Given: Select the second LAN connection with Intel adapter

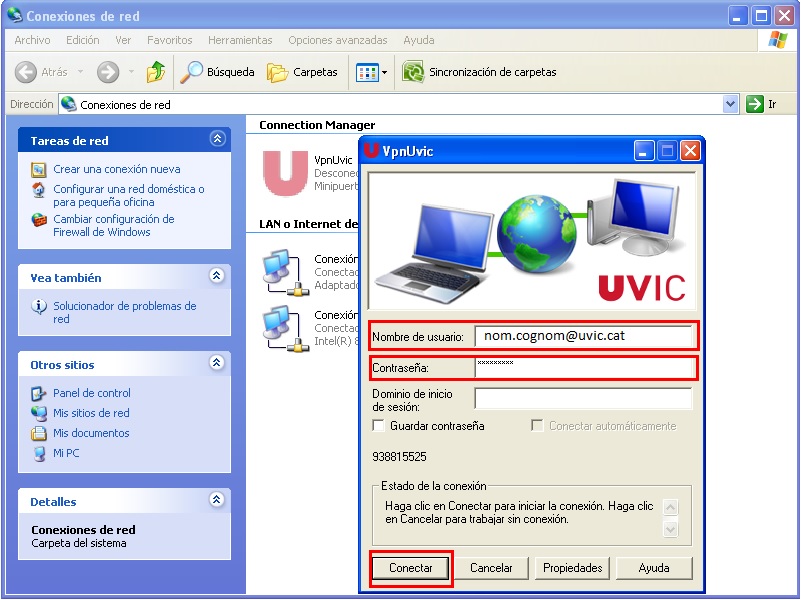Looking at the screenshot, I should (285, 328).
